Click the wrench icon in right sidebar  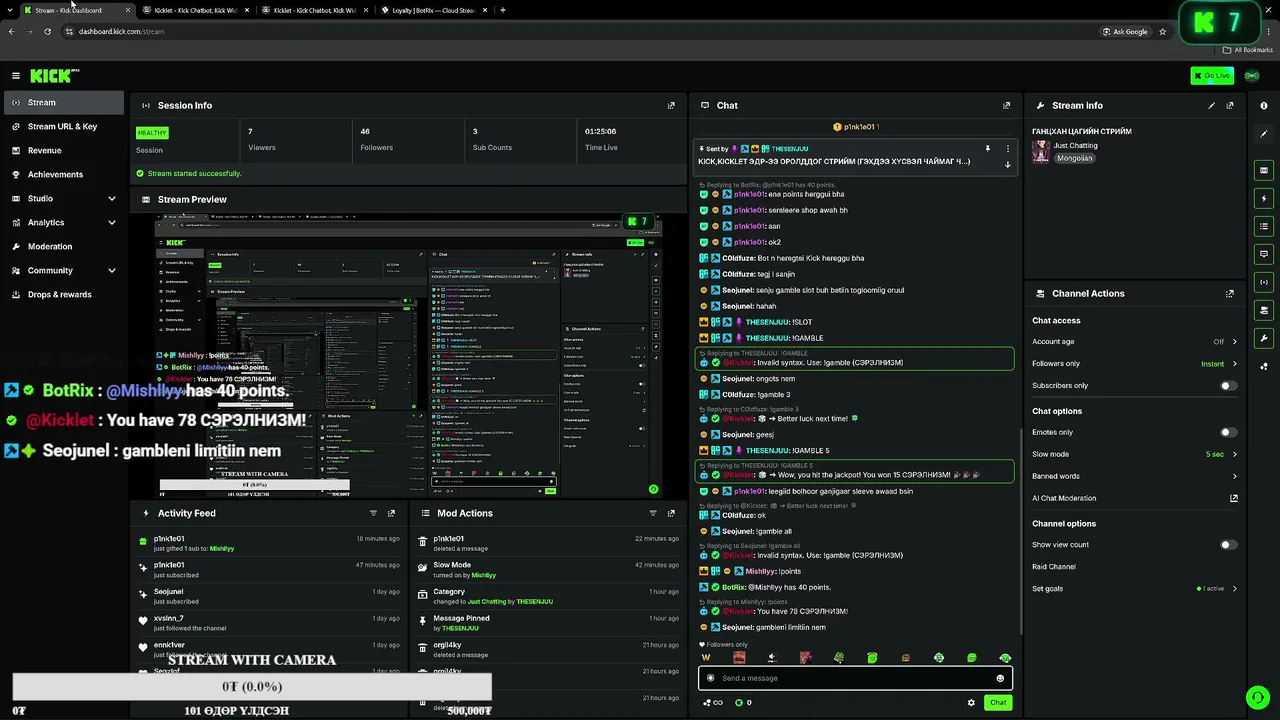(x=1264, y=338)
